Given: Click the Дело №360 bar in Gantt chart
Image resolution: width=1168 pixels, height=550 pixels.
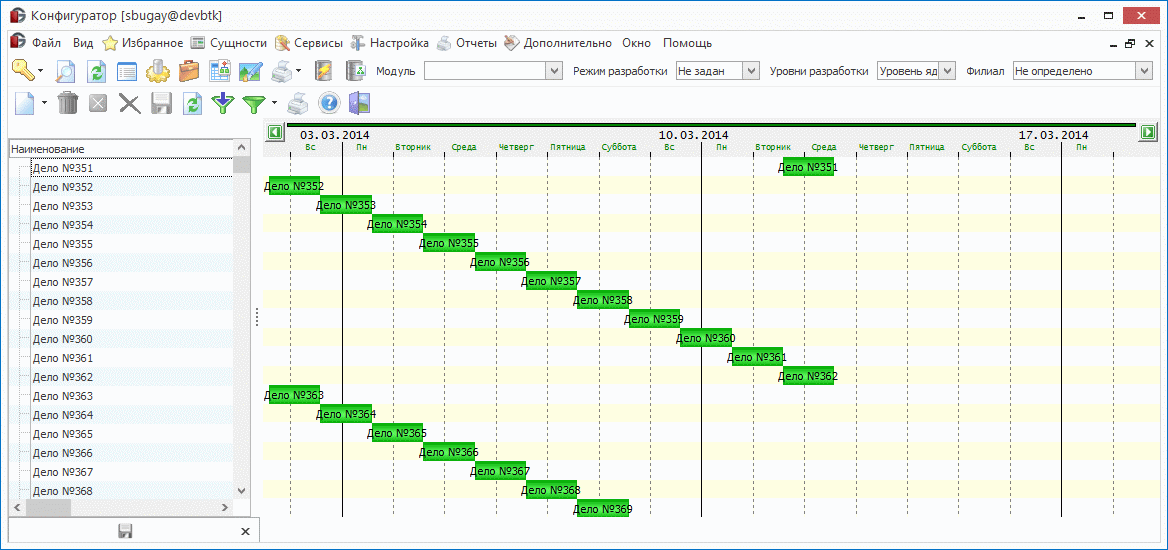Looking at the screenshot, I should point(706,338).
